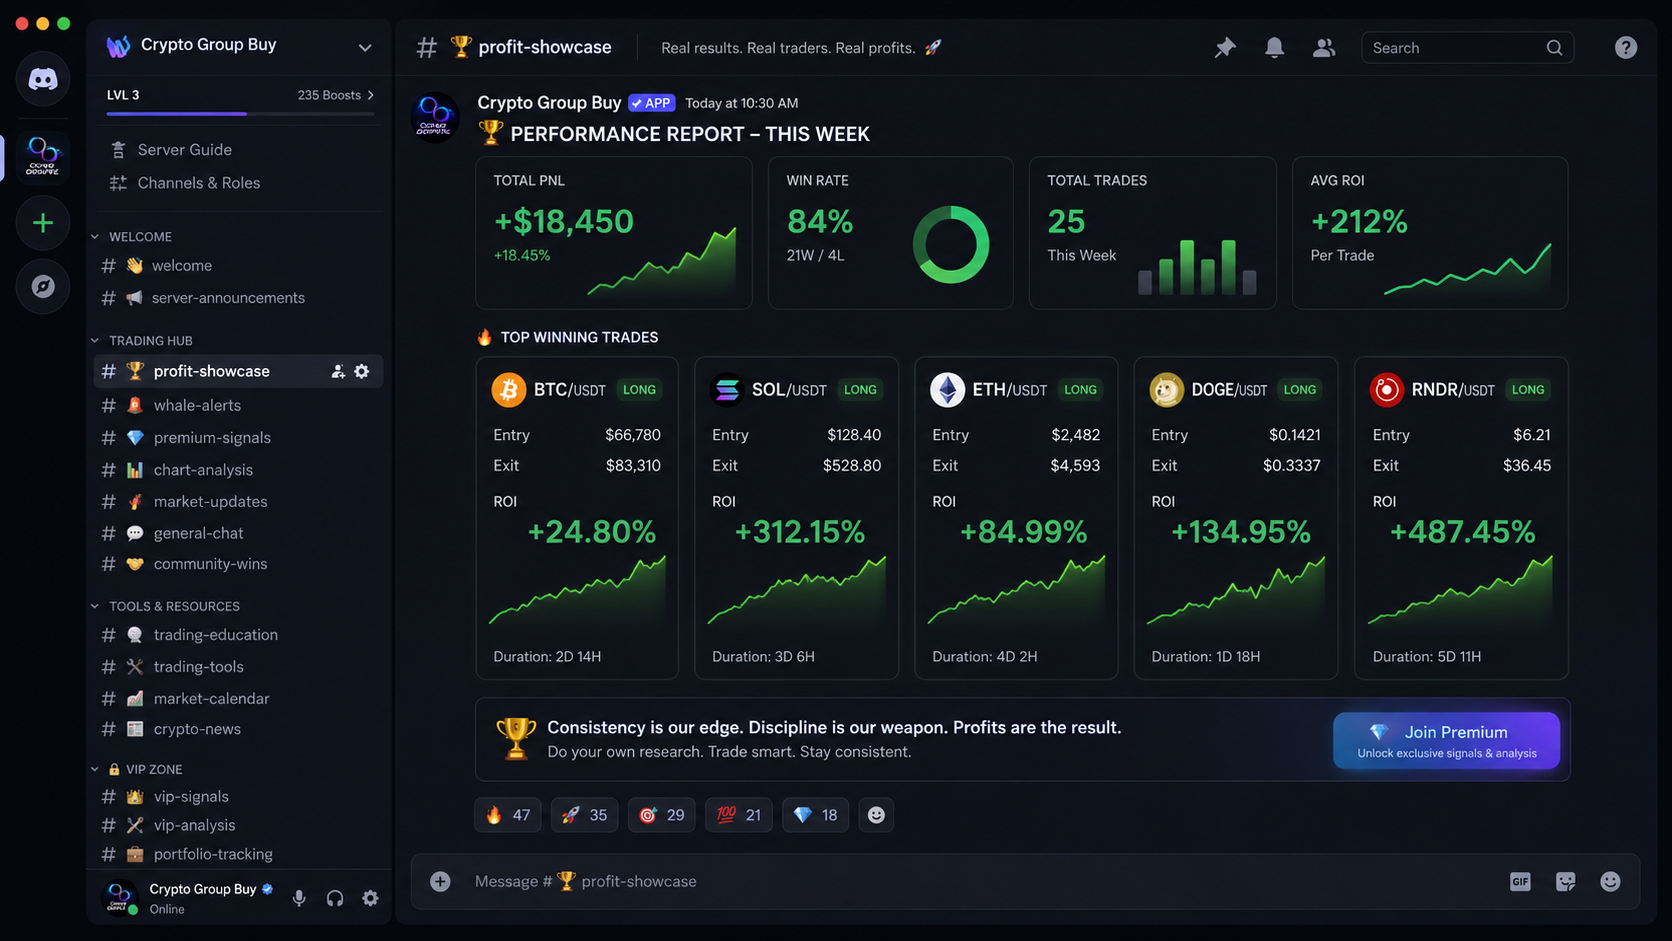The height and width of the screenshot is (941, 1672).
Task: Show pinned messages pin icon
Action: point(1225,48)
